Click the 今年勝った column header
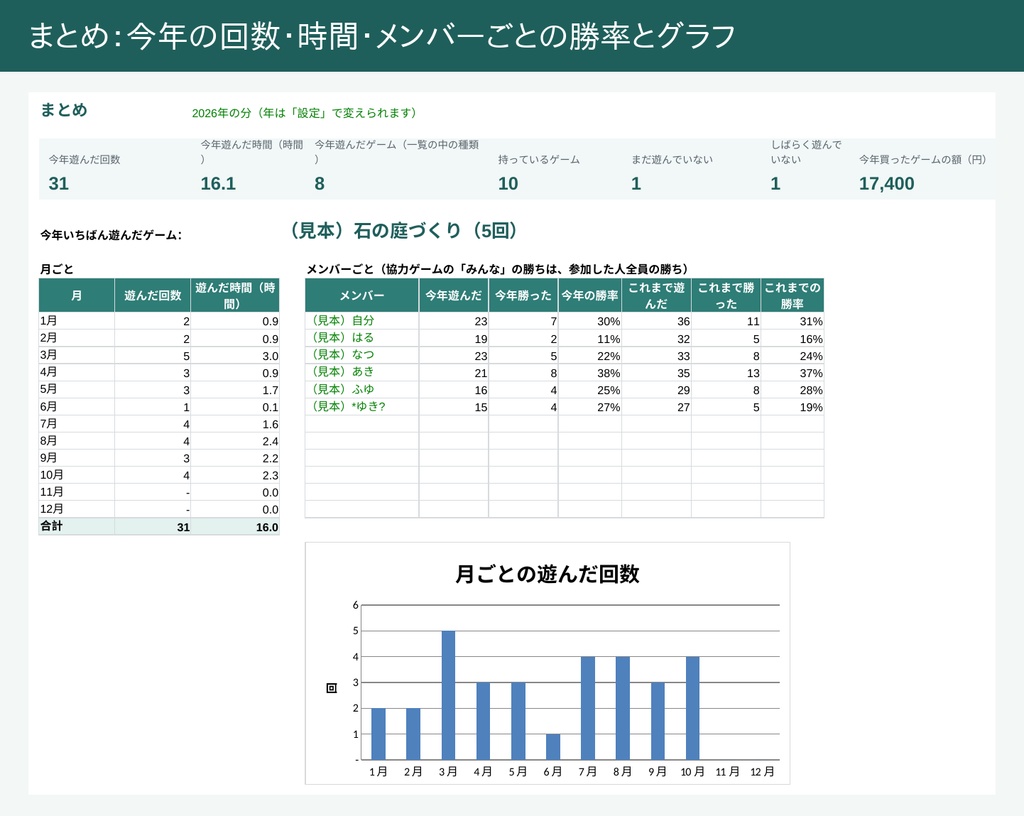The width and height of the screenshot is (1024, 816). point(523,295)
